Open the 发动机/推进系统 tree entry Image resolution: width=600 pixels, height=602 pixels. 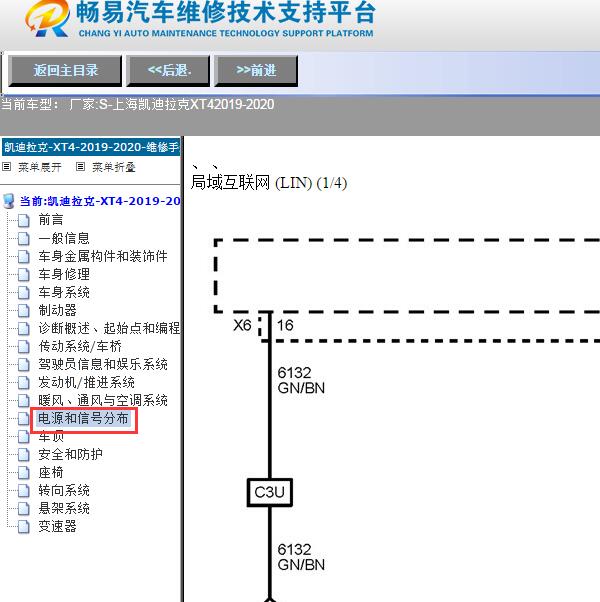86,382
